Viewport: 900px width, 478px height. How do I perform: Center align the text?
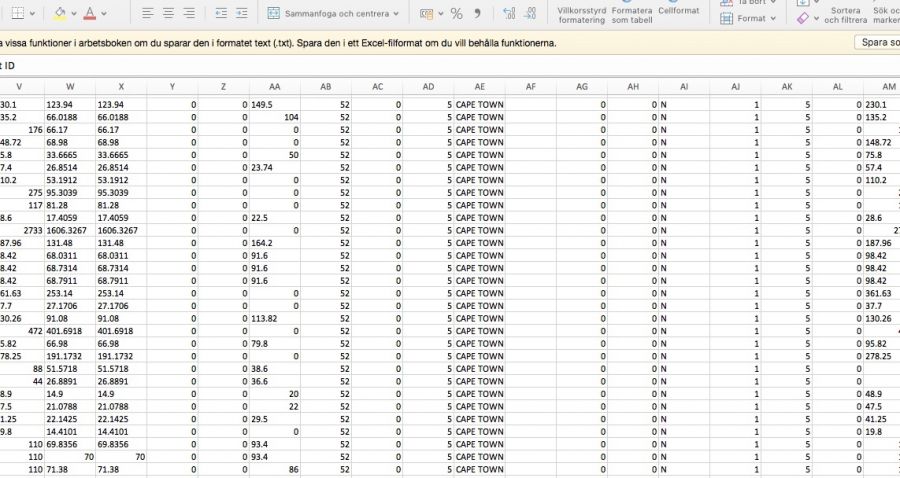168,13
